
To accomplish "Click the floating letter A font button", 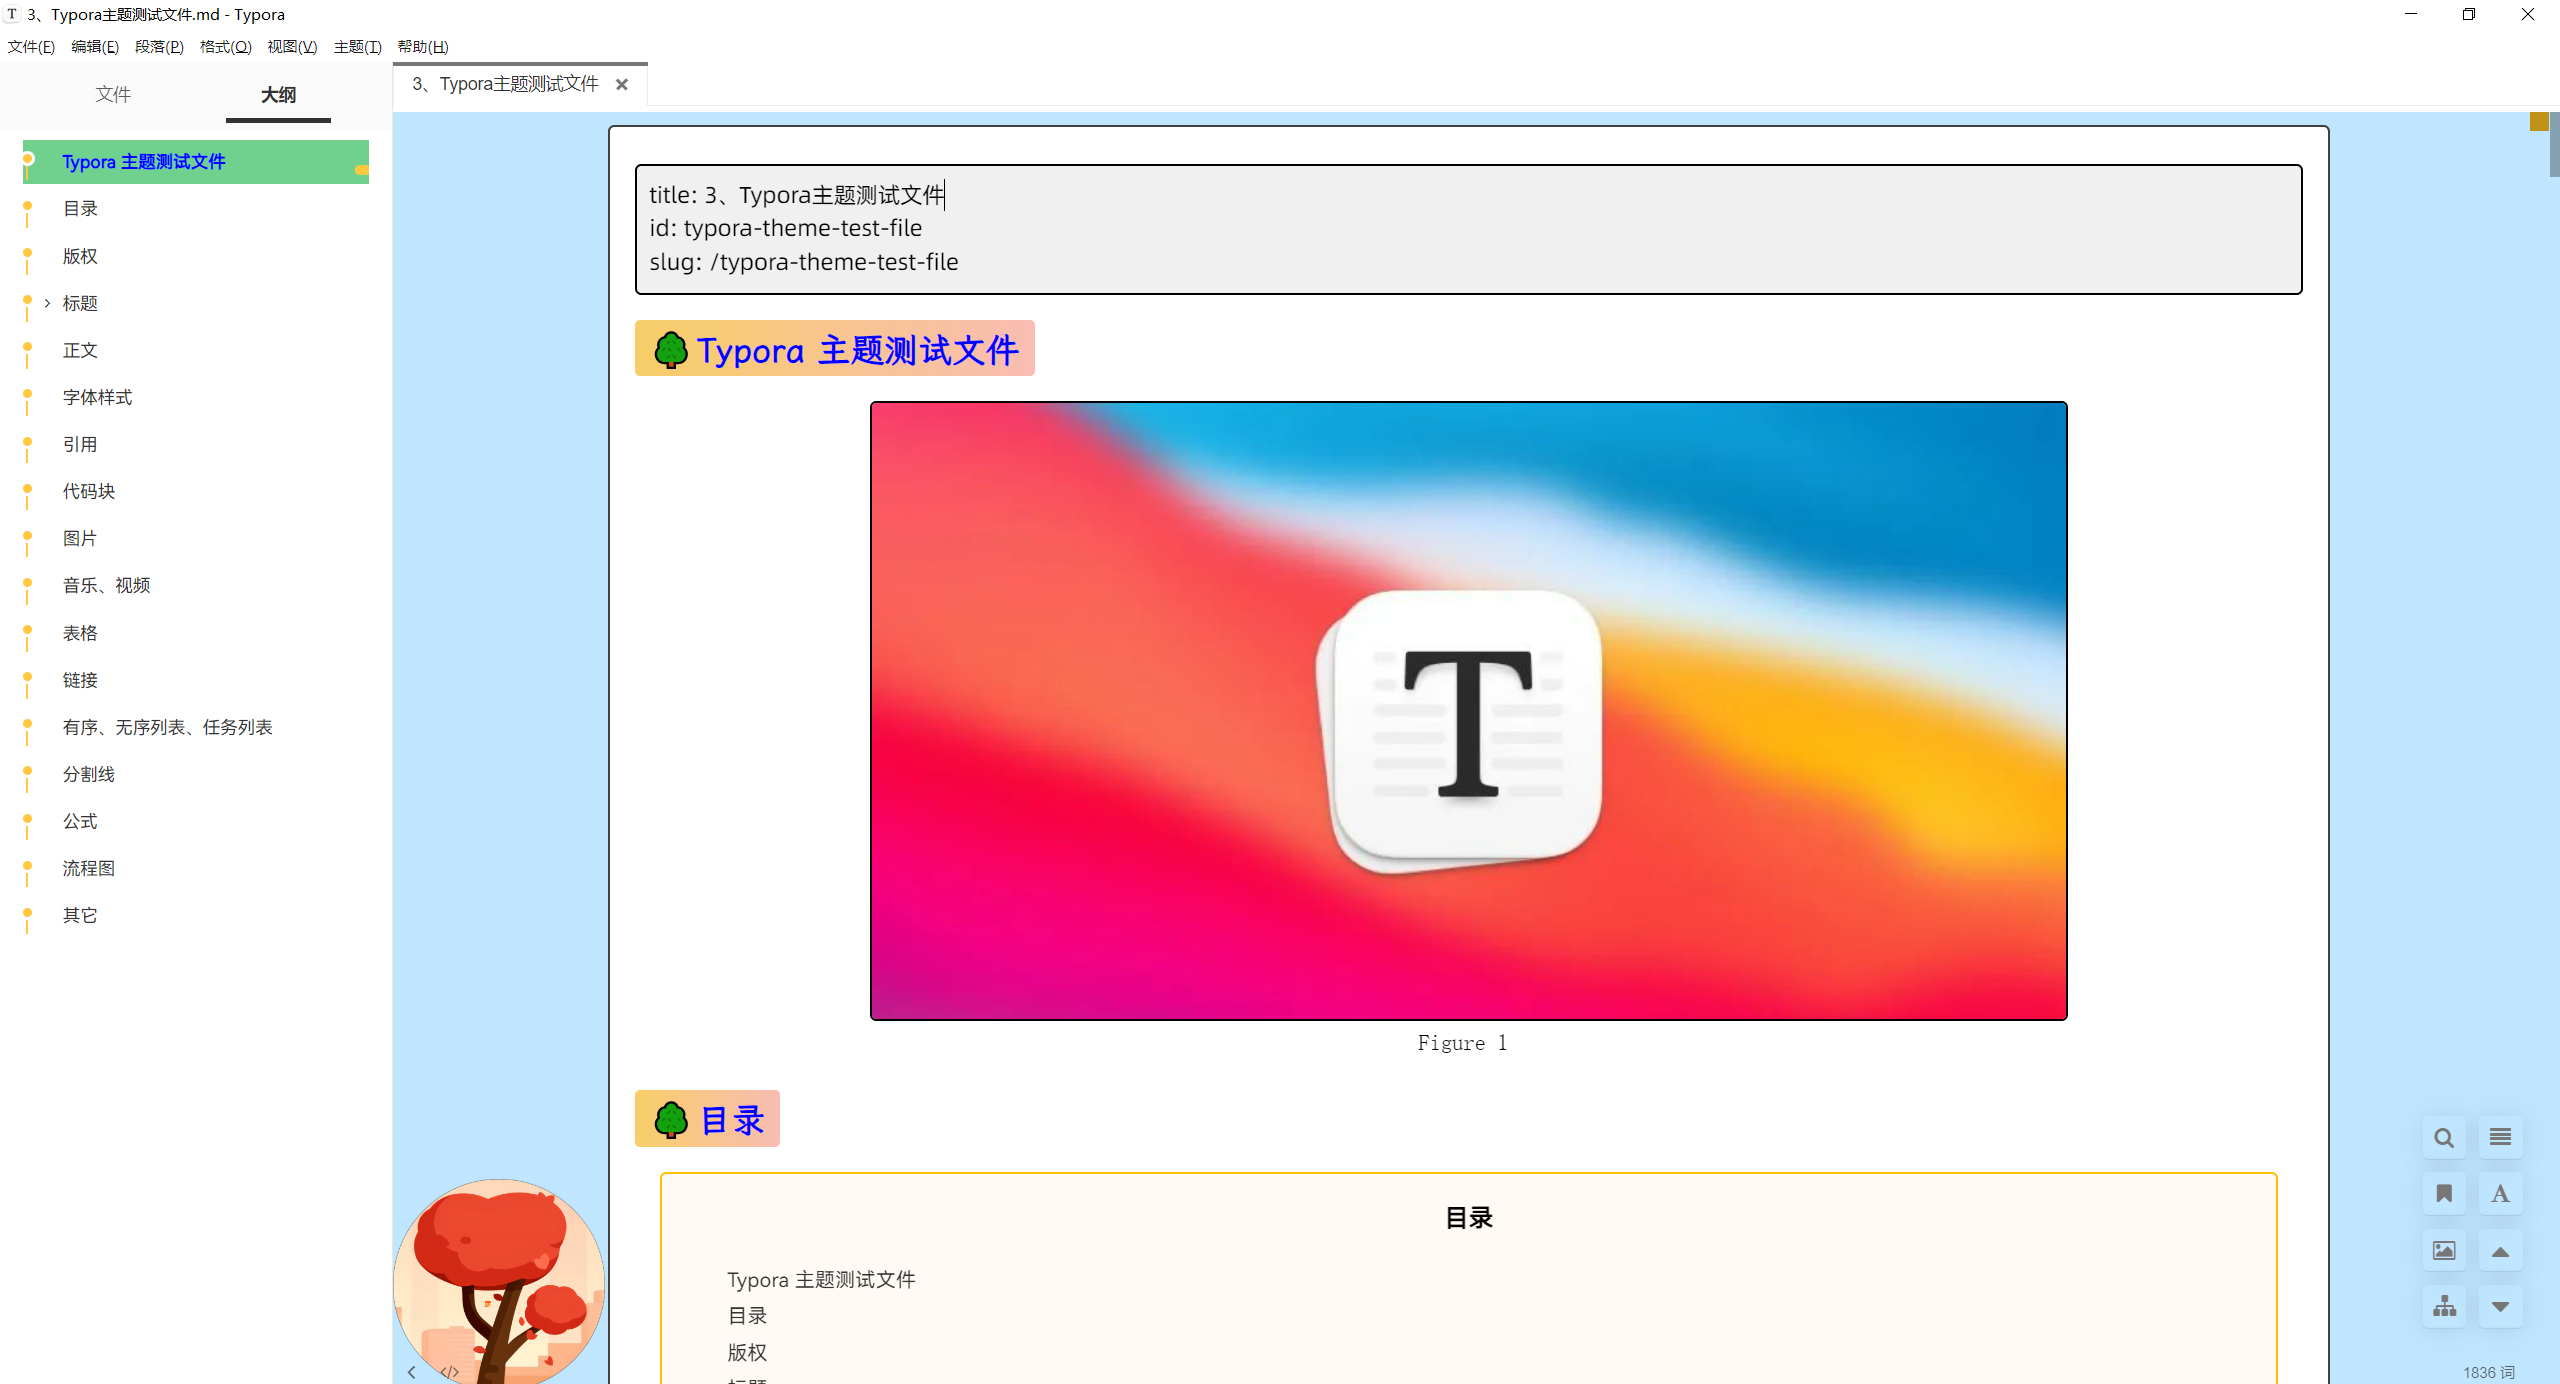I will 2500,1193.
